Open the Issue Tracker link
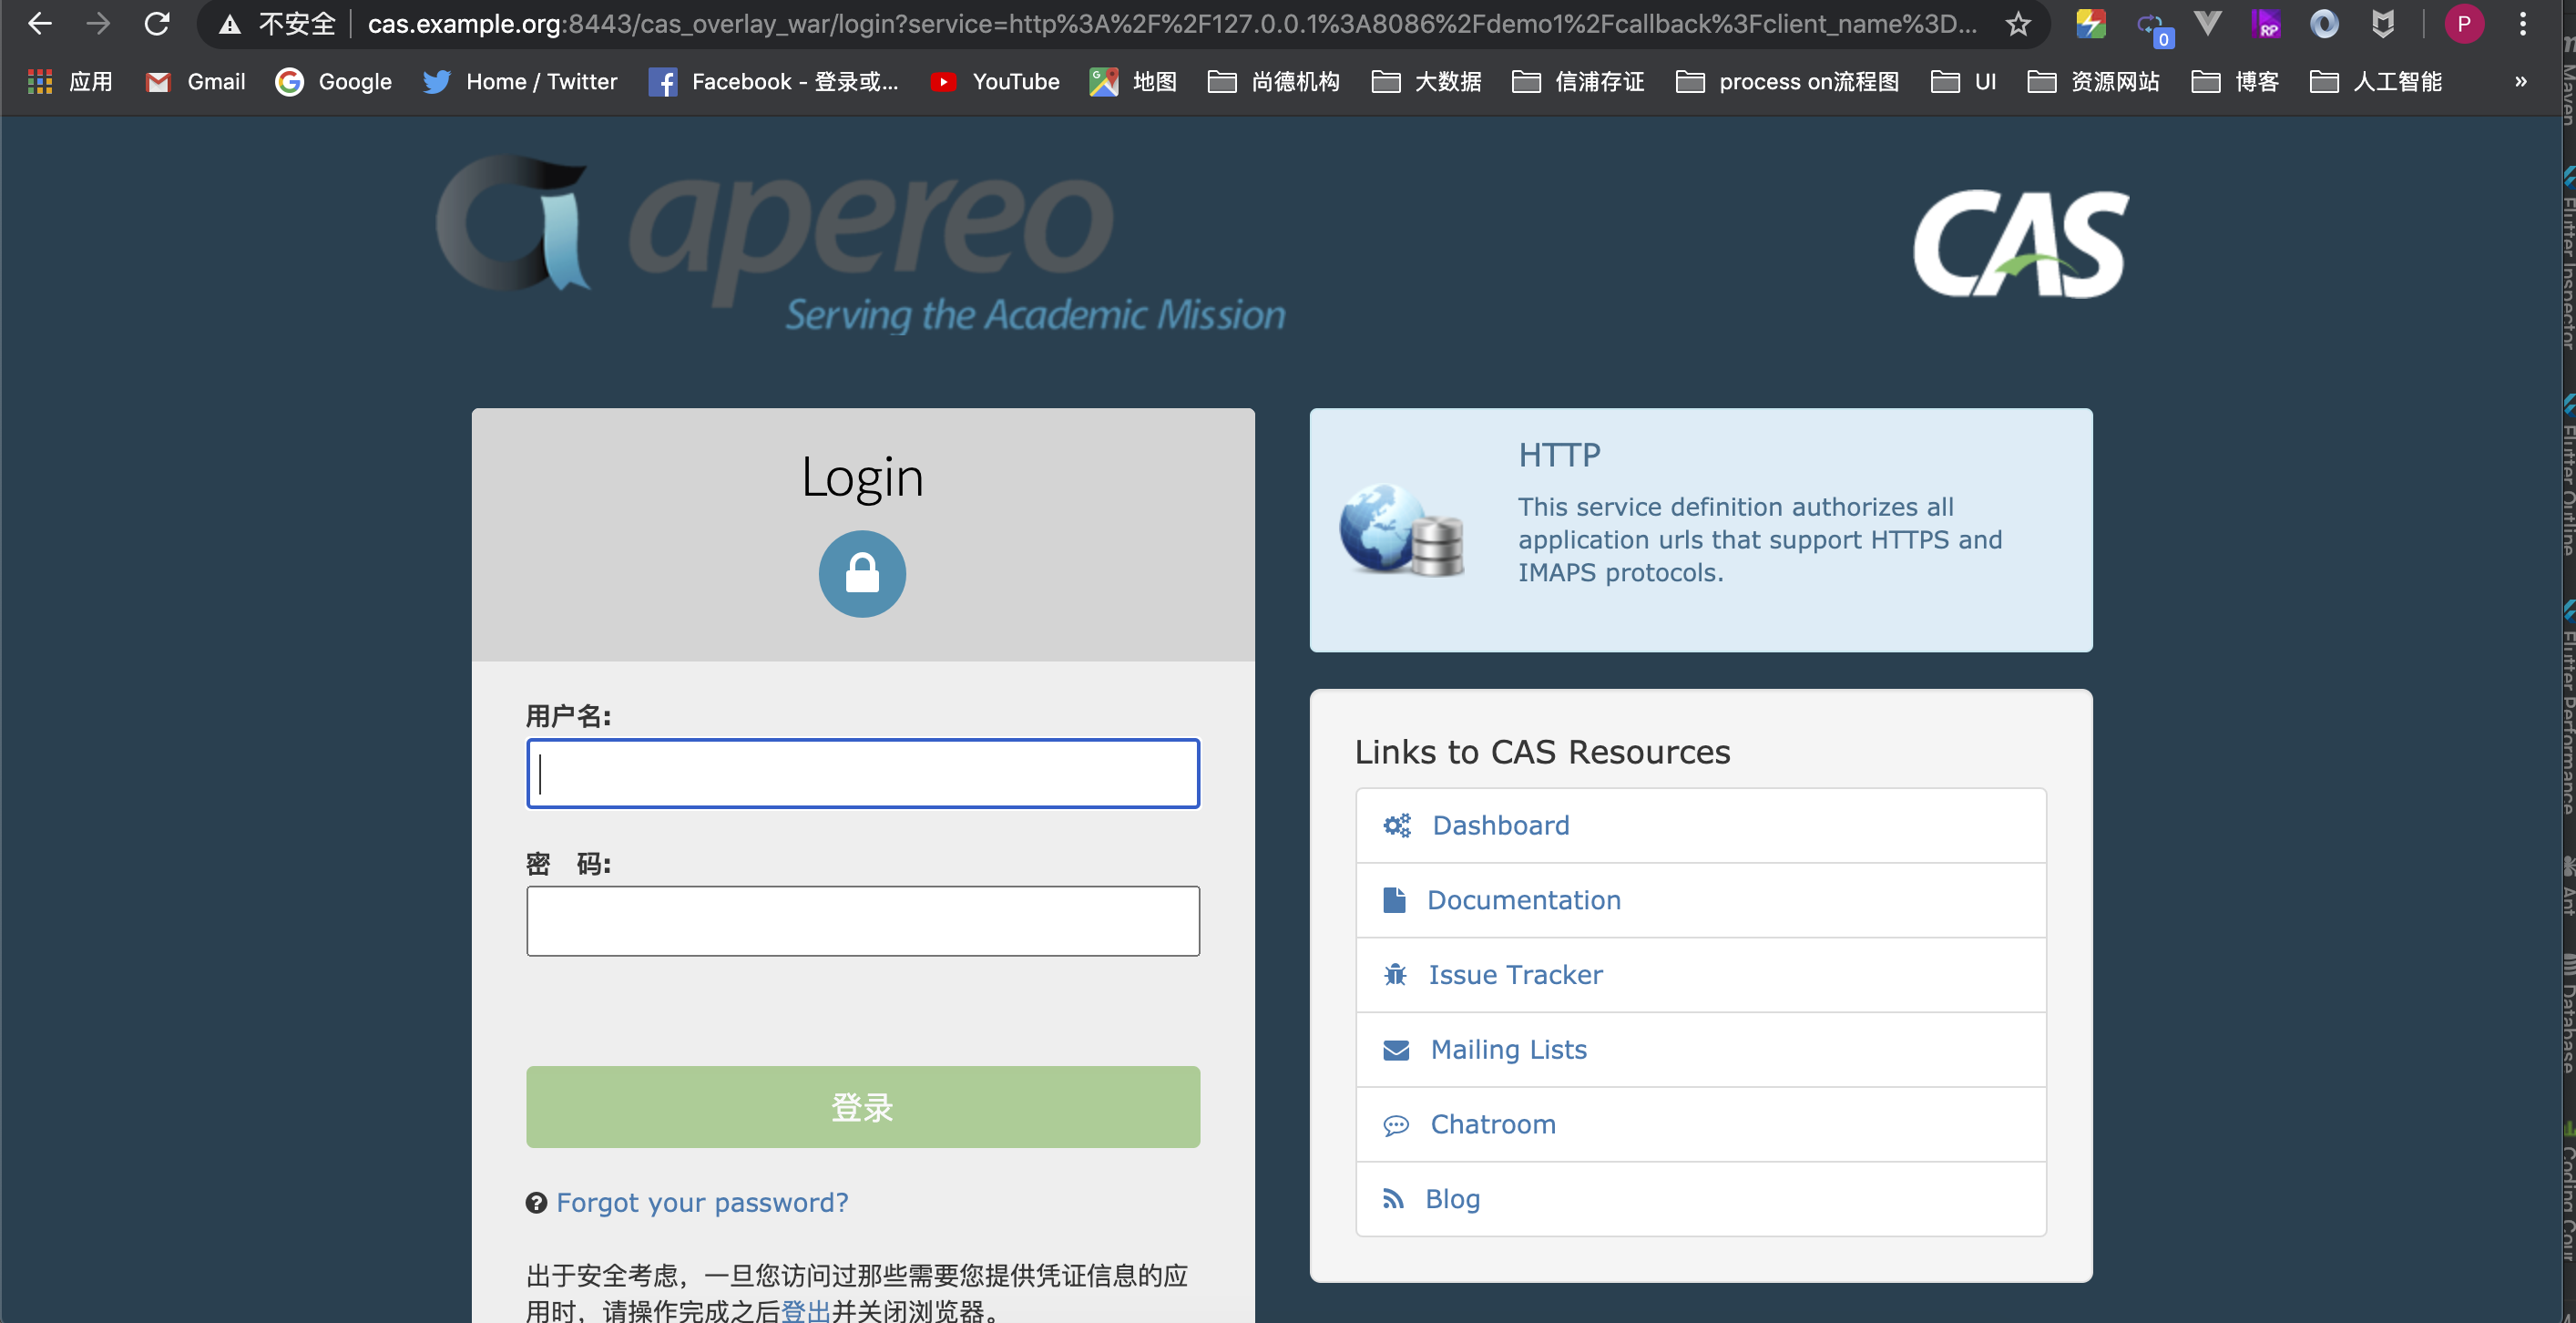Viewport: 2576px width, 1323px height. [x=1514, y=974]
